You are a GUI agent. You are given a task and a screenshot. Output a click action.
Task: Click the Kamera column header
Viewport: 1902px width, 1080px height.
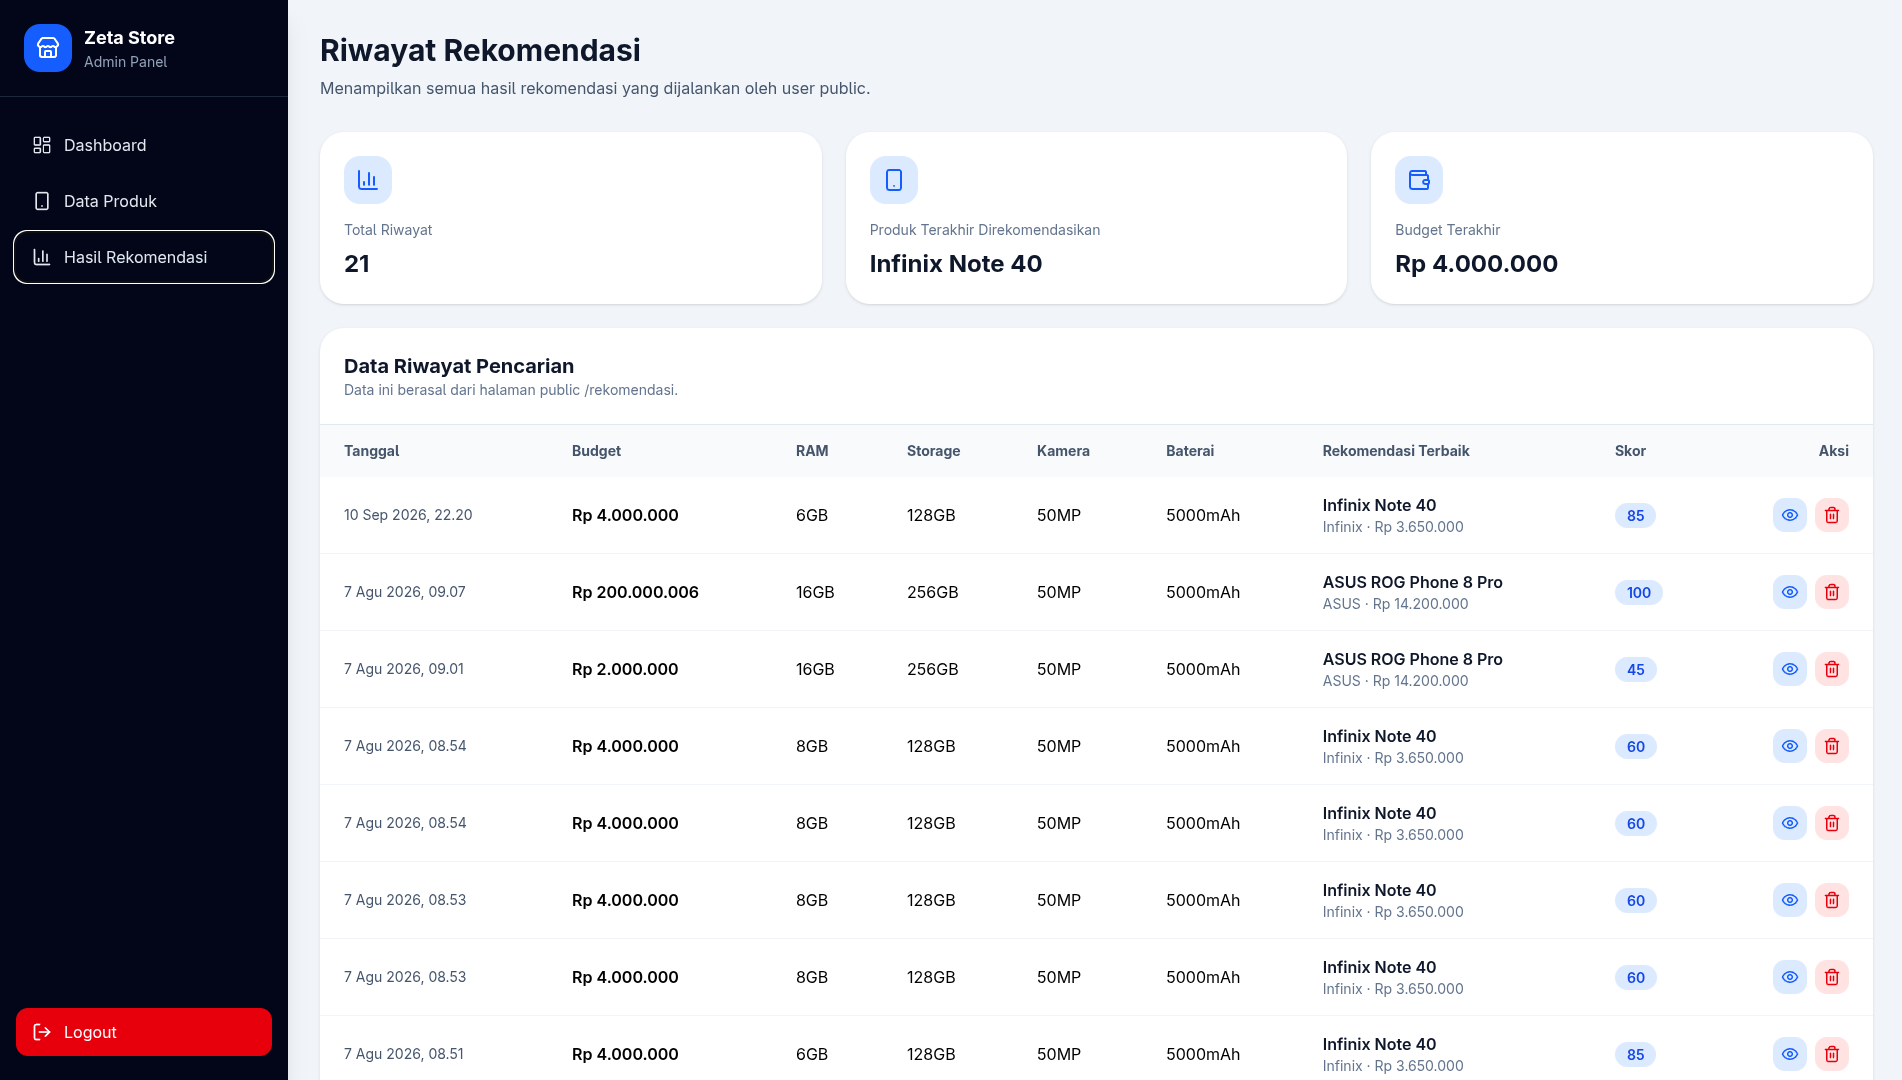[1063, 451]
